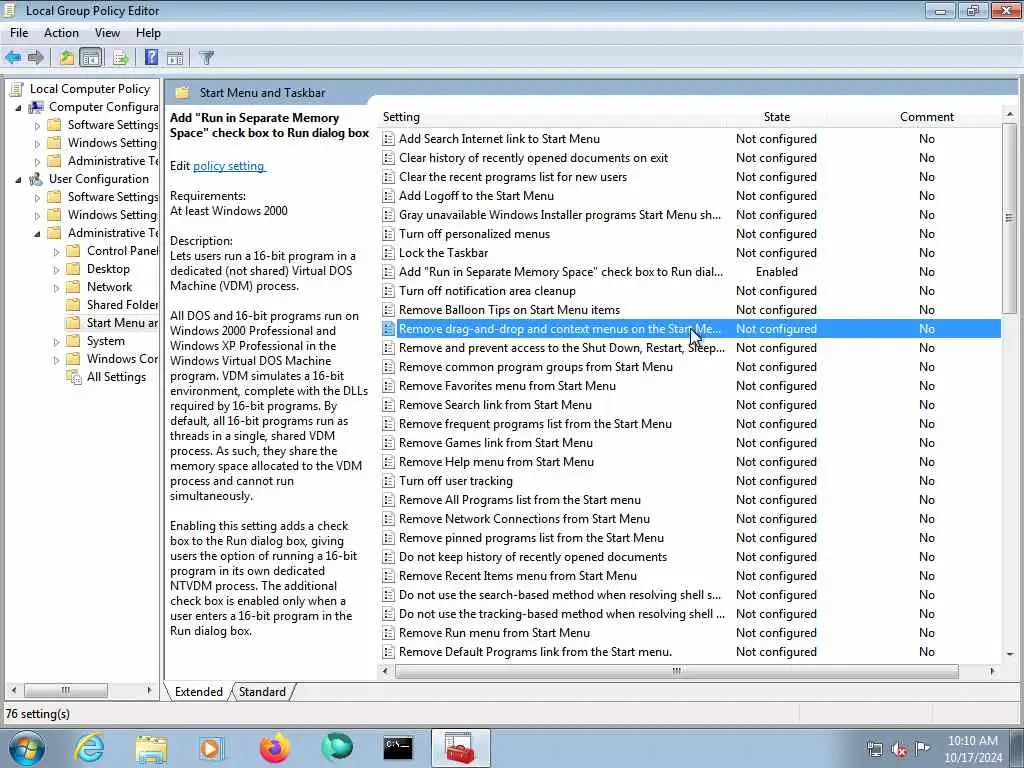The width and height of the screenshot is (1024, 768).
Task: Click the Export List toolbar icon
Action: coord(120,57)
